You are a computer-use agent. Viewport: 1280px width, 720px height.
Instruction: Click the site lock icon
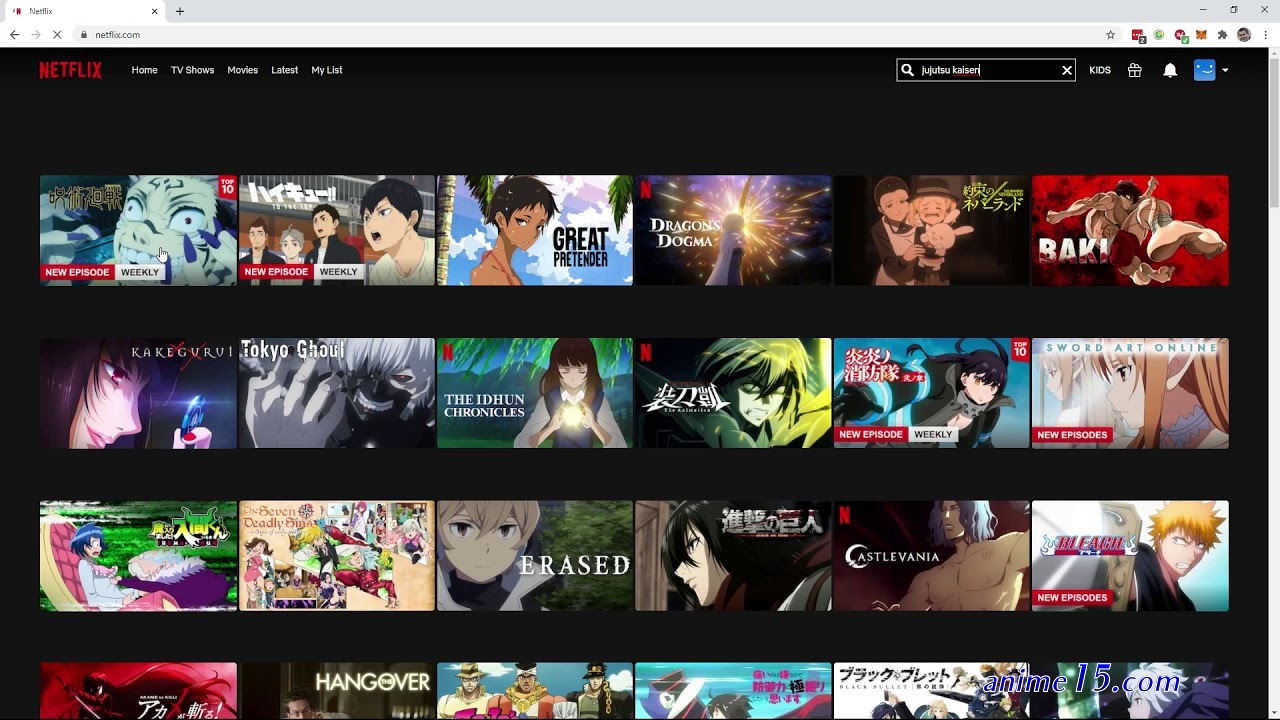point(85,34)
